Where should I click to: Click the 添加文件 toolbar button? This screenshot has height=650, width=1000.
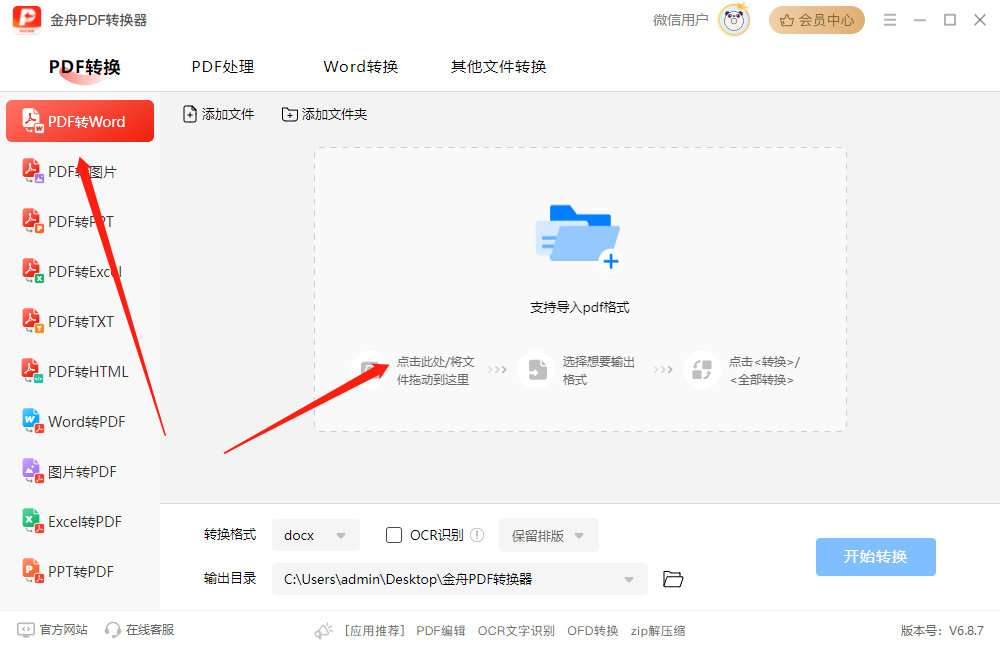pyautogui.click(x=219, y=114)
